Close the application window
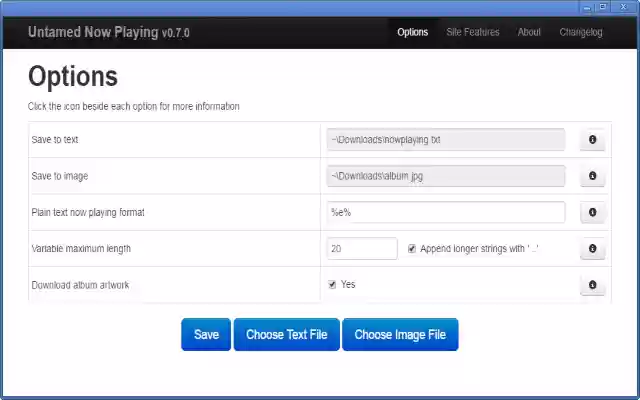The height and width of the screenshot is (400, 640). click(623, 7)
